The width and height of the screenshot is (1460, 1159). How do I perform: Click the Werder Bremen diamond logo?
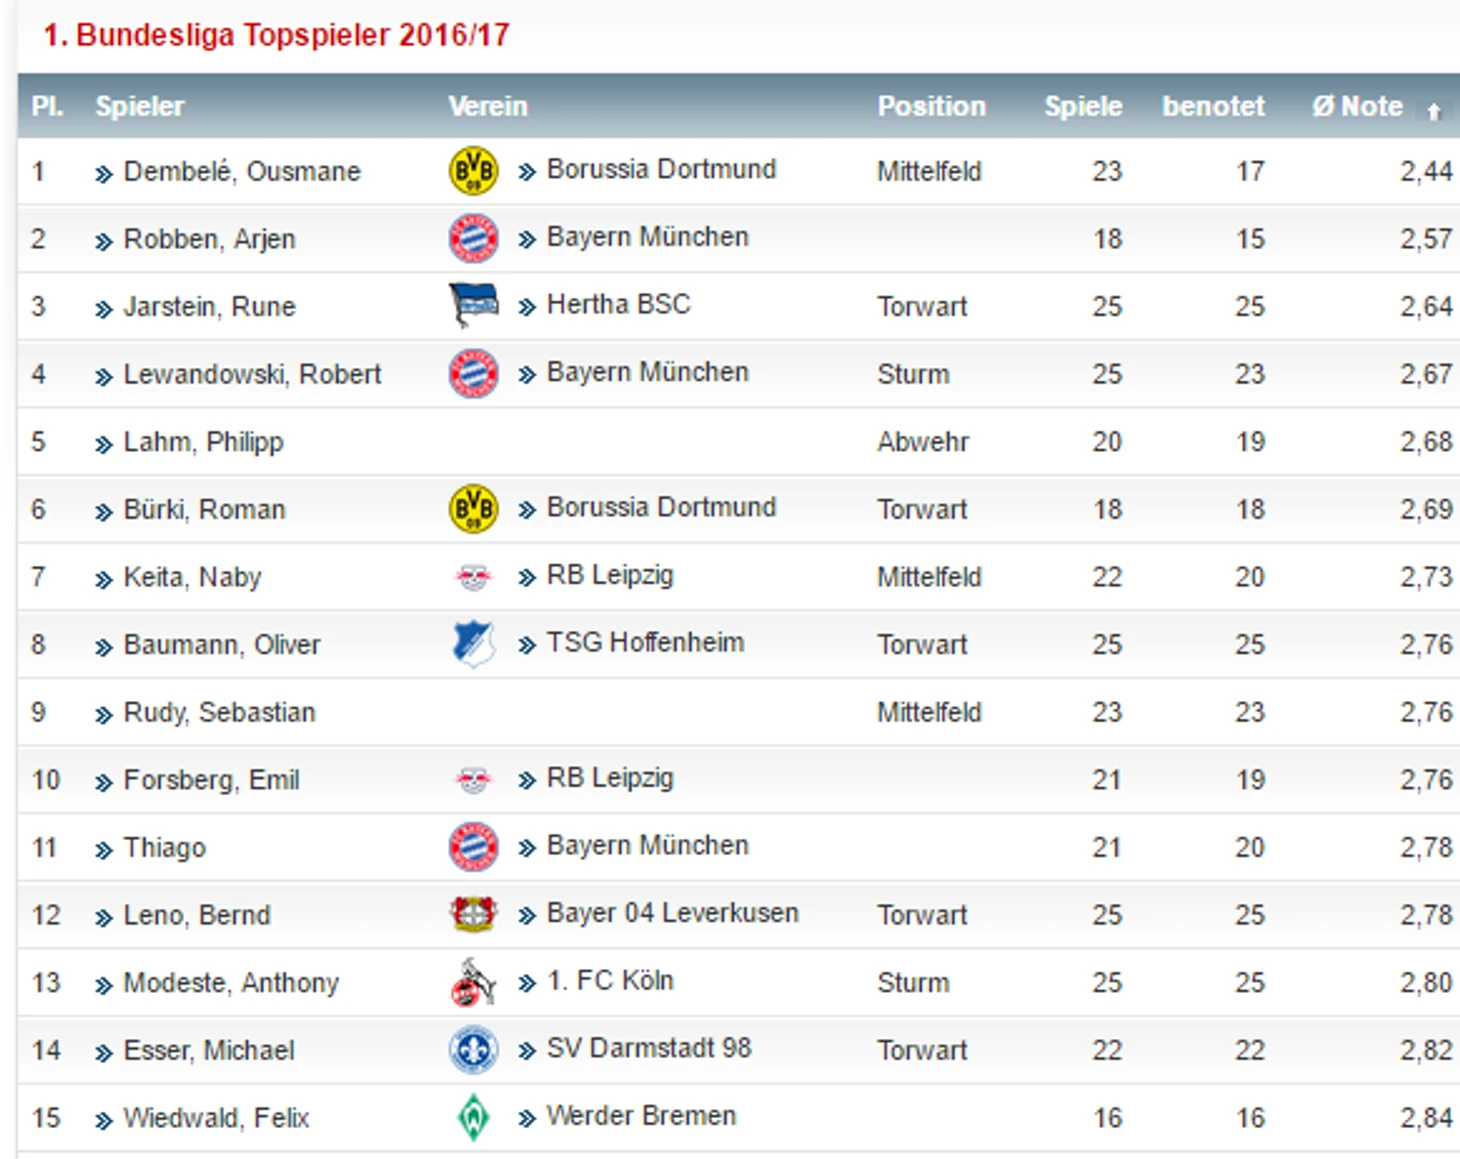(473, 1117)
